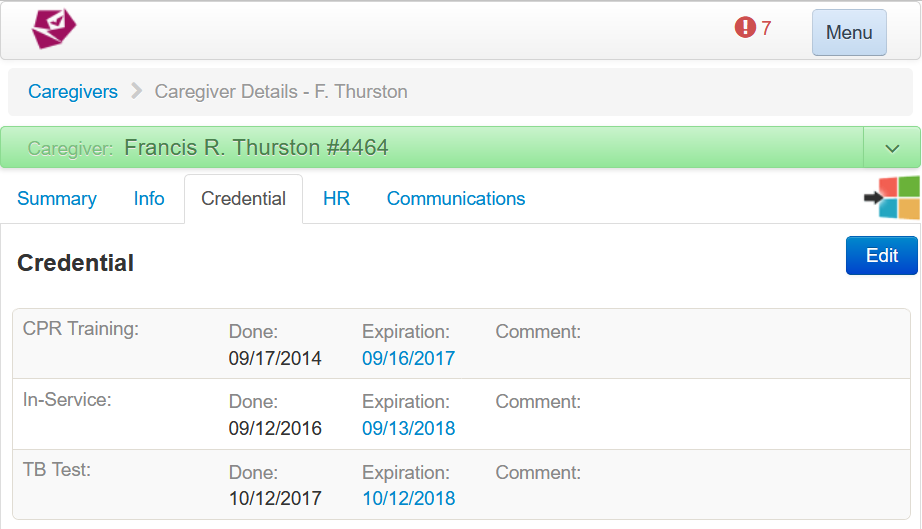This screenshot has height=529, width=922.
Task: Switch to the Summary tab
Action: click(x=57, y=199)
